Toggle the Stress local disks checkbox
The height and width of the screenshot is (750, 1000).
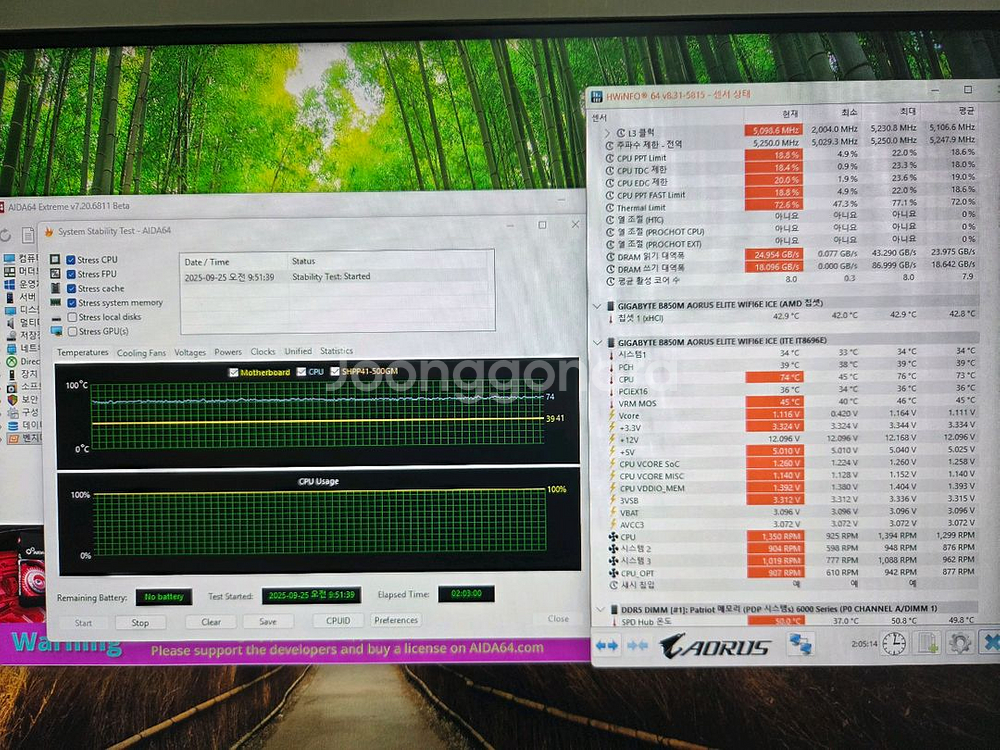[71, 317]
